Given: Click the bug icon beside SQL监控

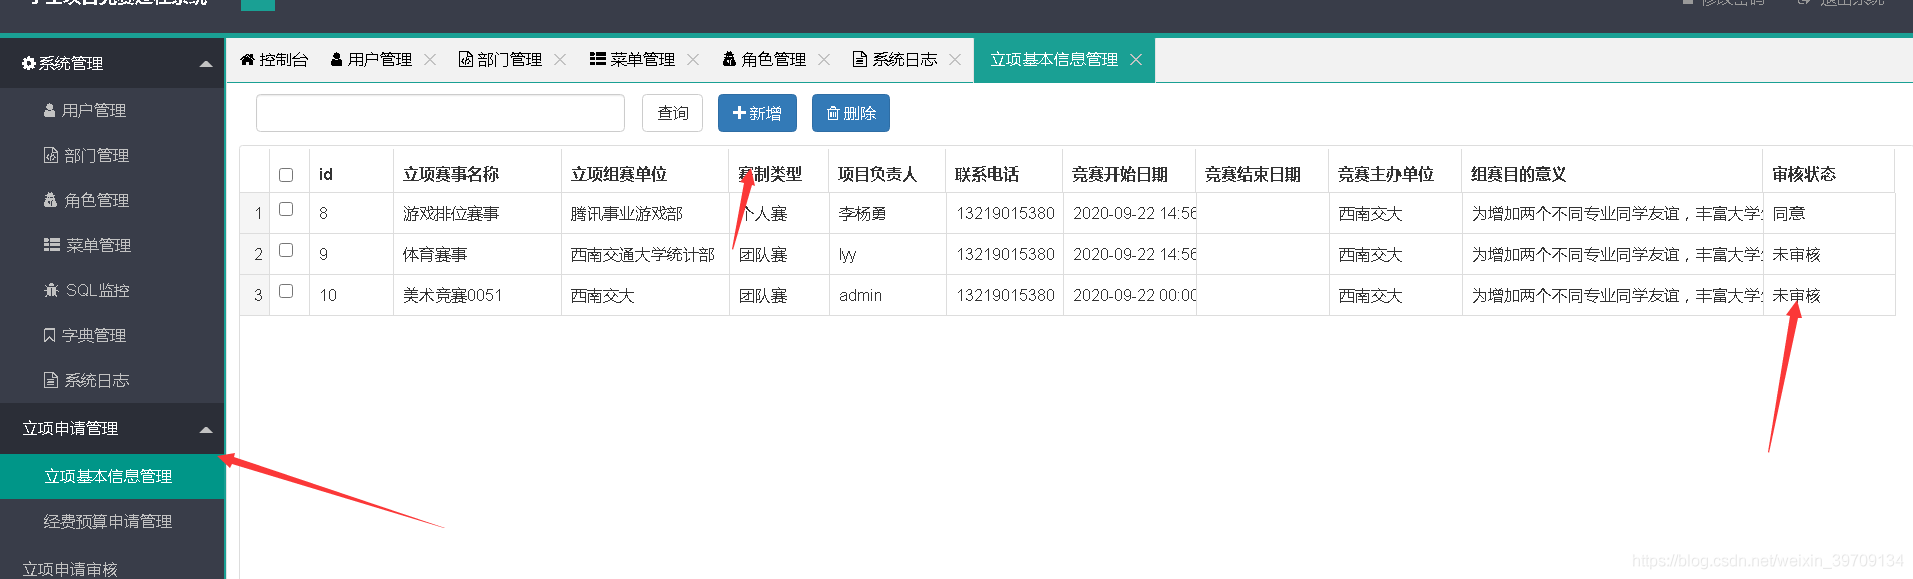Looking at the screenshot, I should point(52,290).
